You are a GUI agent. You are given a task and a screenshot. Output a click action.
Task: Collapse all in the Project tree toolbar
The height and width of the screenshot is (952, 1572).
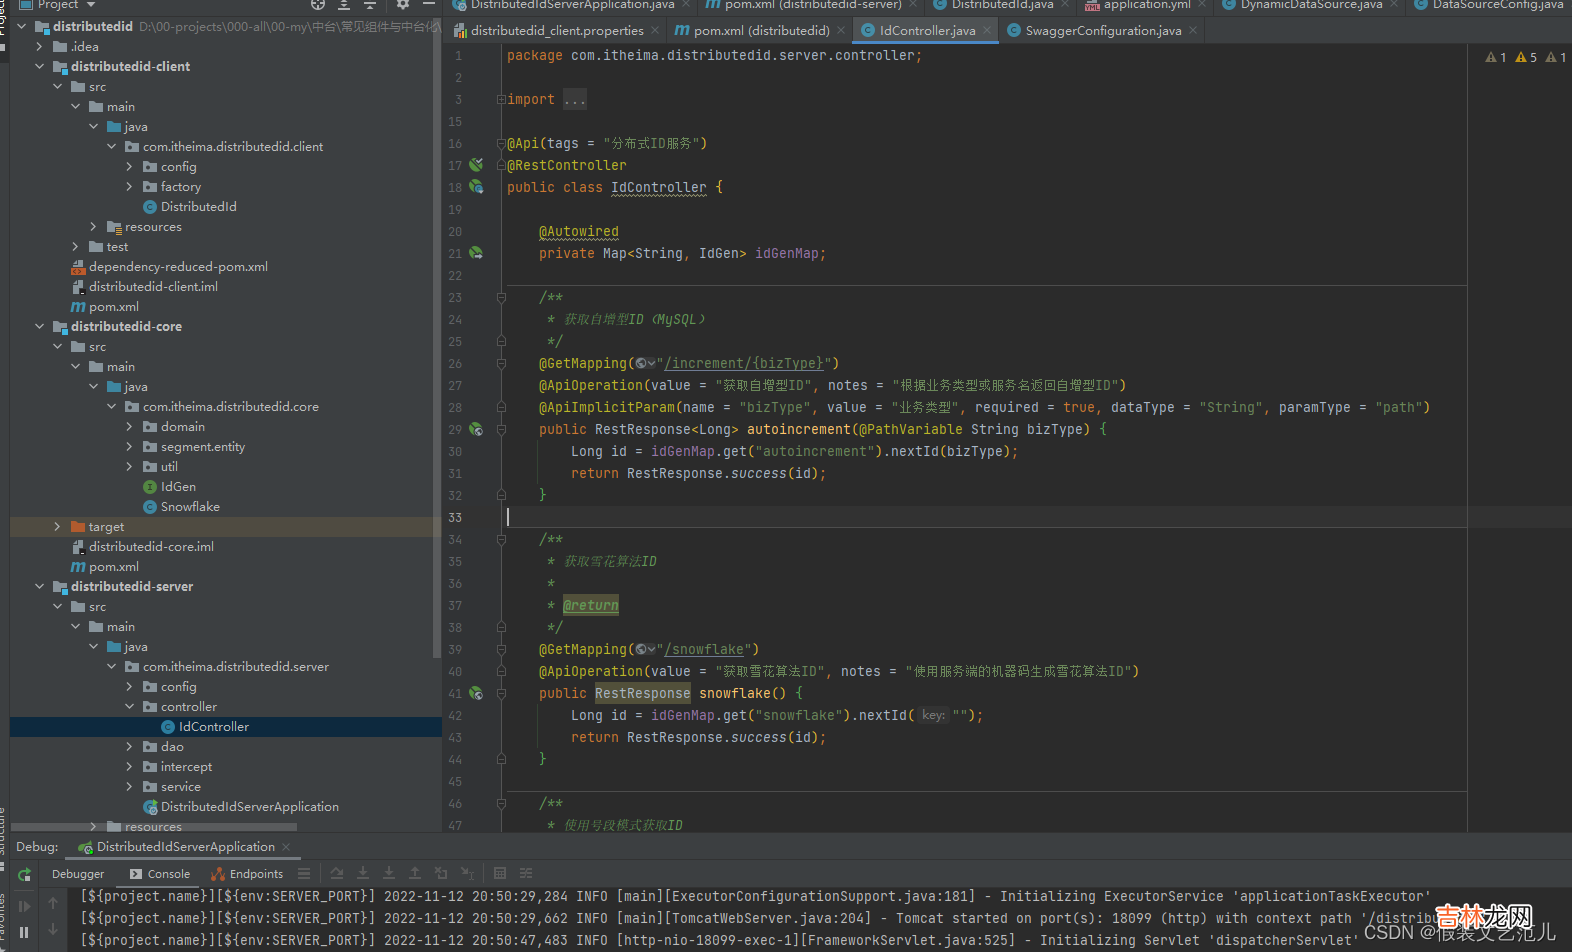point(369,5)
